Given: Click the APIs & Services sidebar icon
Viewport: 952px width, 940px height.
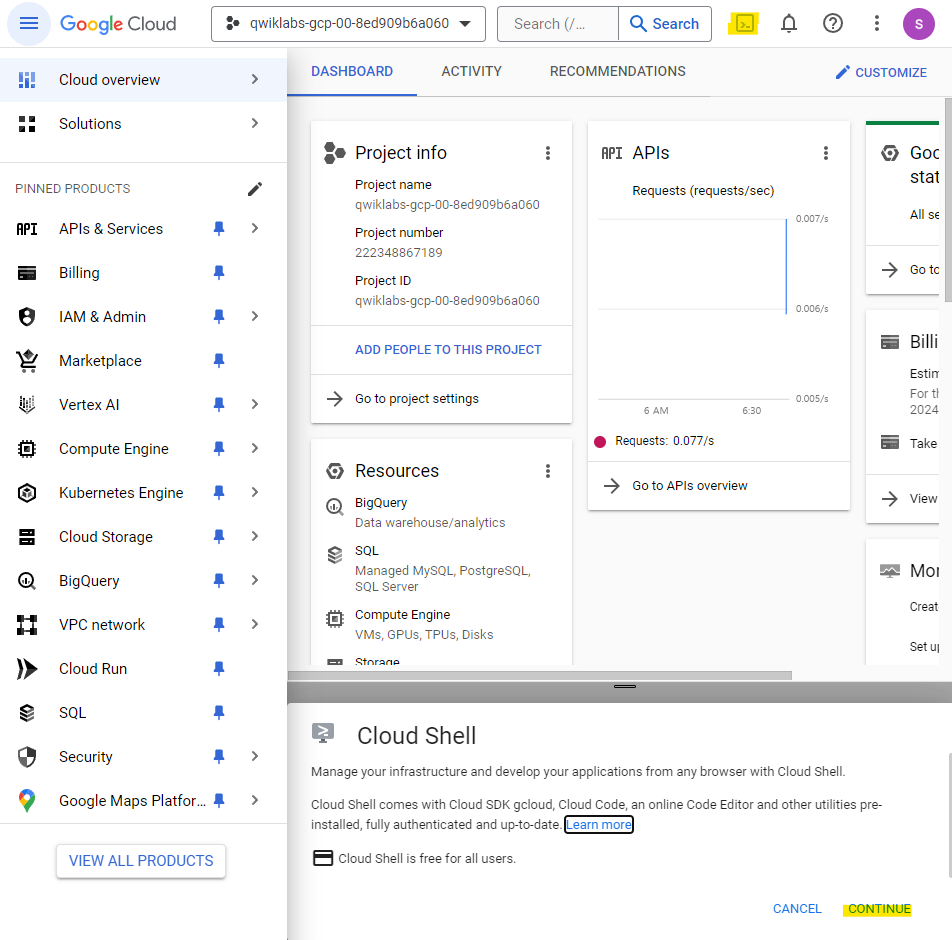Looking at the screenshot, I should [x=27, y=229].
